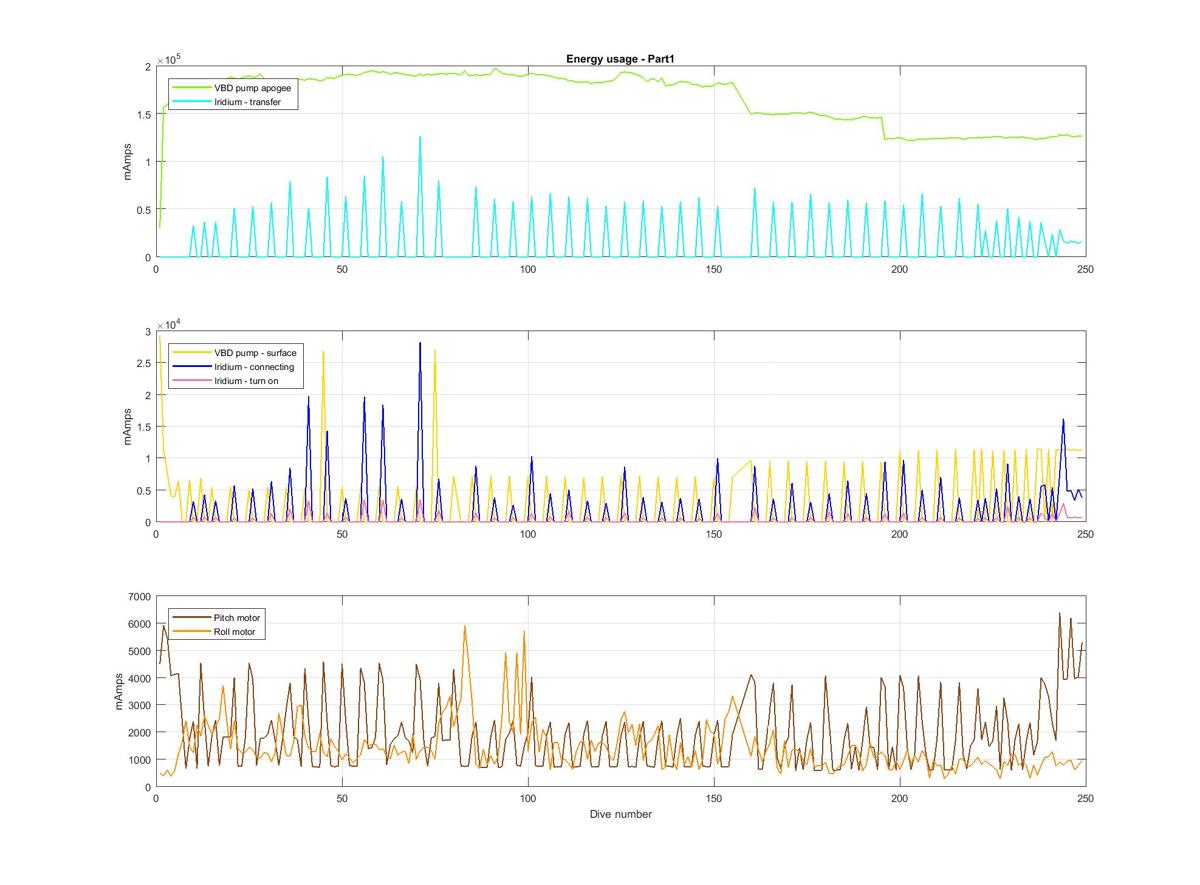Click orange line sample beside Roll motor
1200x885 pixels.
coord(193,632)
